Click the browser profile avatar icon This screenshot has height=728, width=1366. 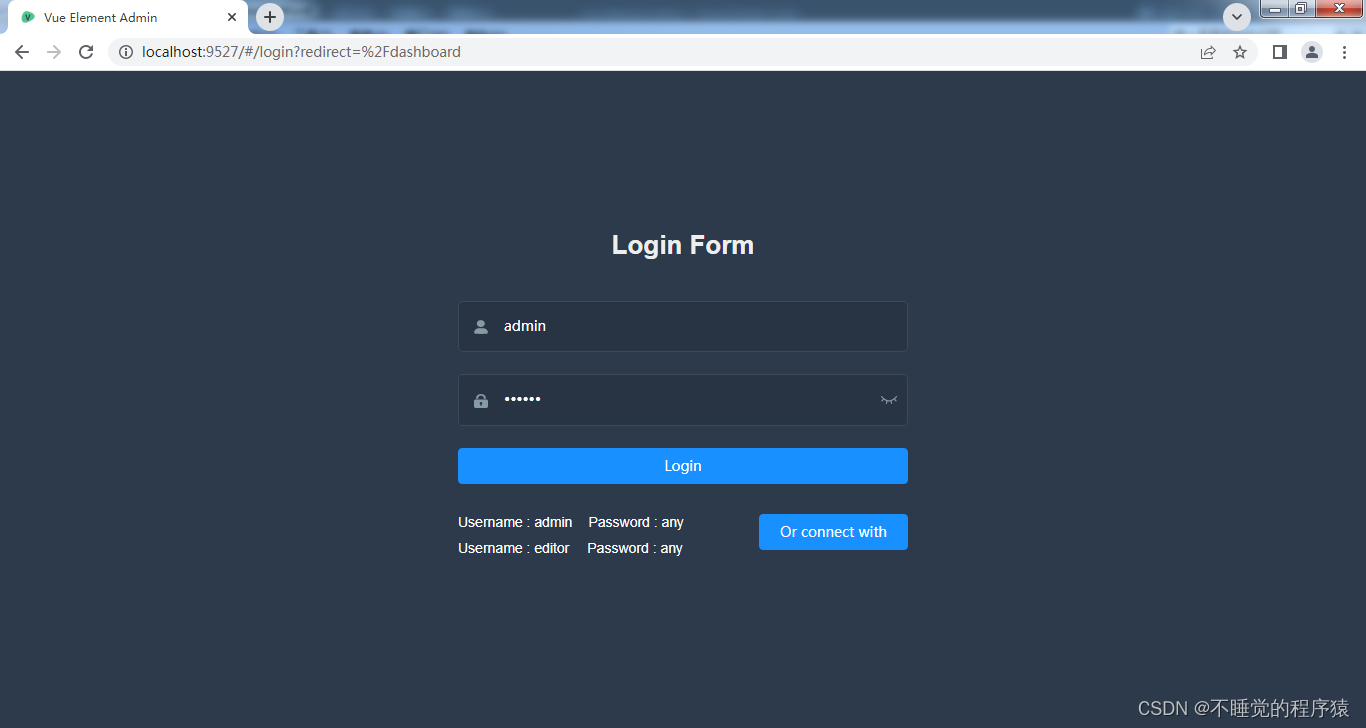click(1311, 52)
